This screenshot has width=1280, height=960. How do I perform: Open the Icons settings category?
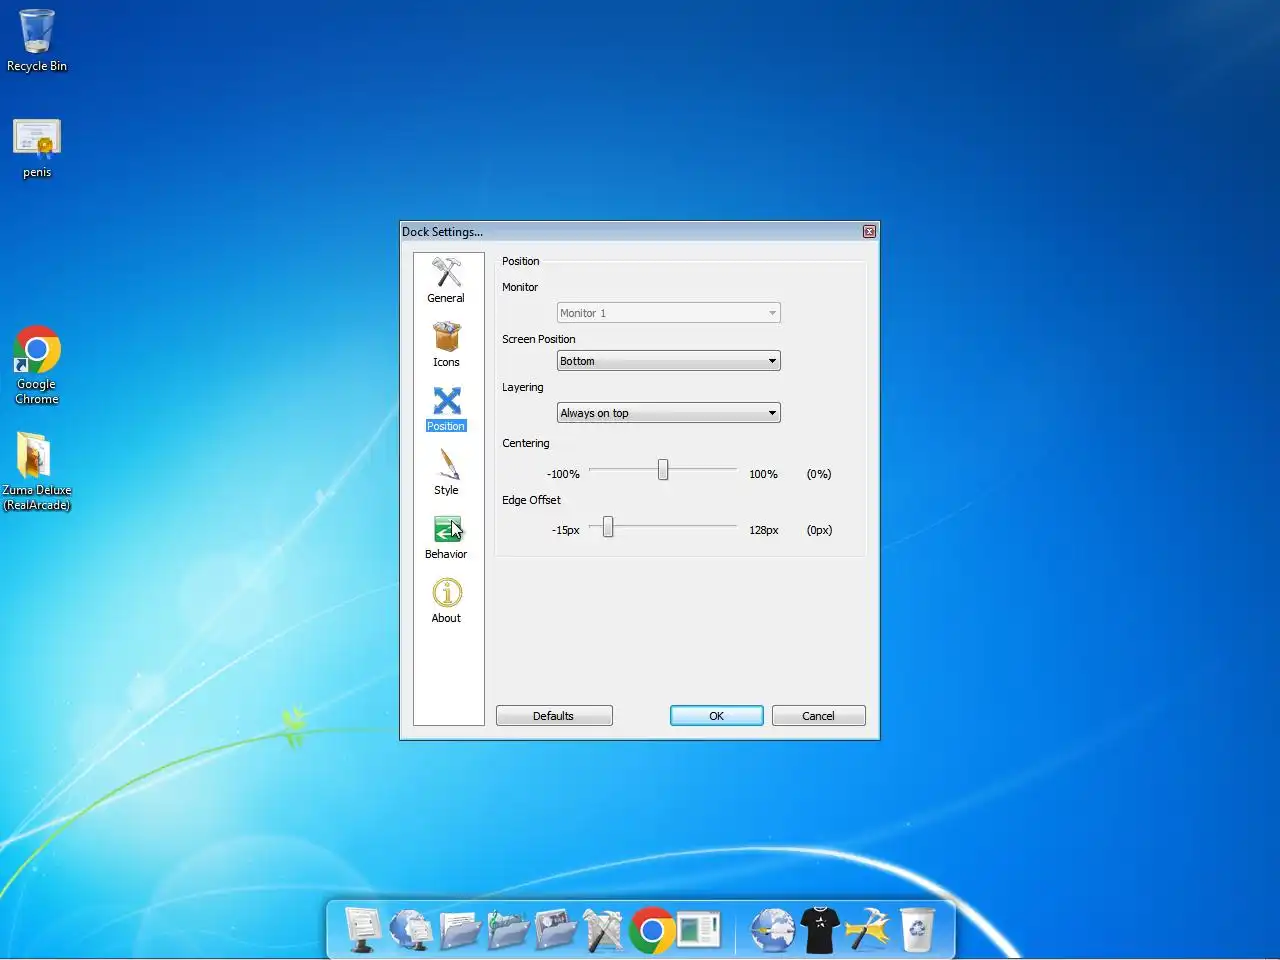tap(446, 345)
